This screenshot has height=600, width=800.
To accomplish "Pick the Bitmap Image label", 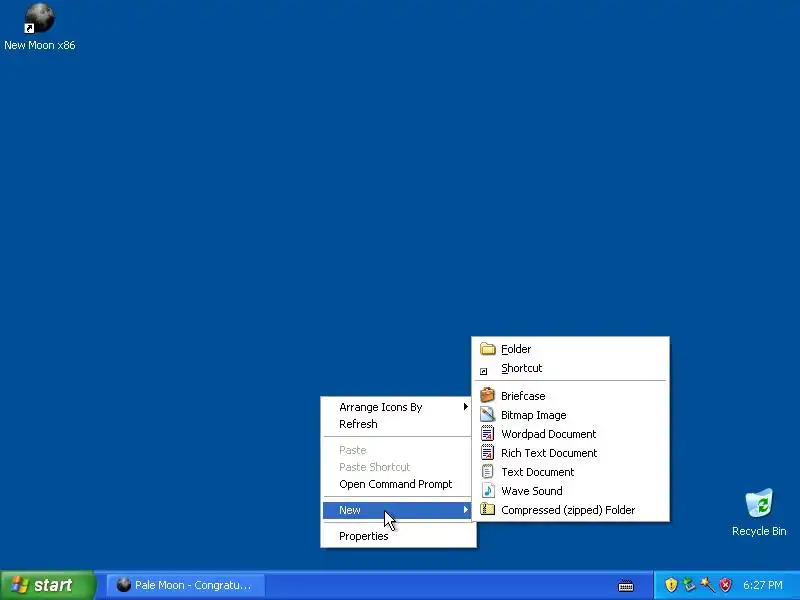I will click(x=534, y=415).
